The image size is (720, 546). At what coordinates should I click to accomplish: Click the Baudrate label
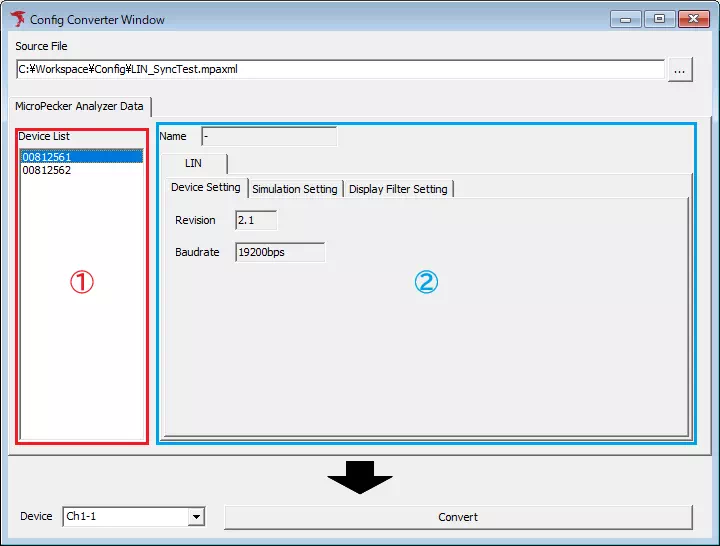197,252
